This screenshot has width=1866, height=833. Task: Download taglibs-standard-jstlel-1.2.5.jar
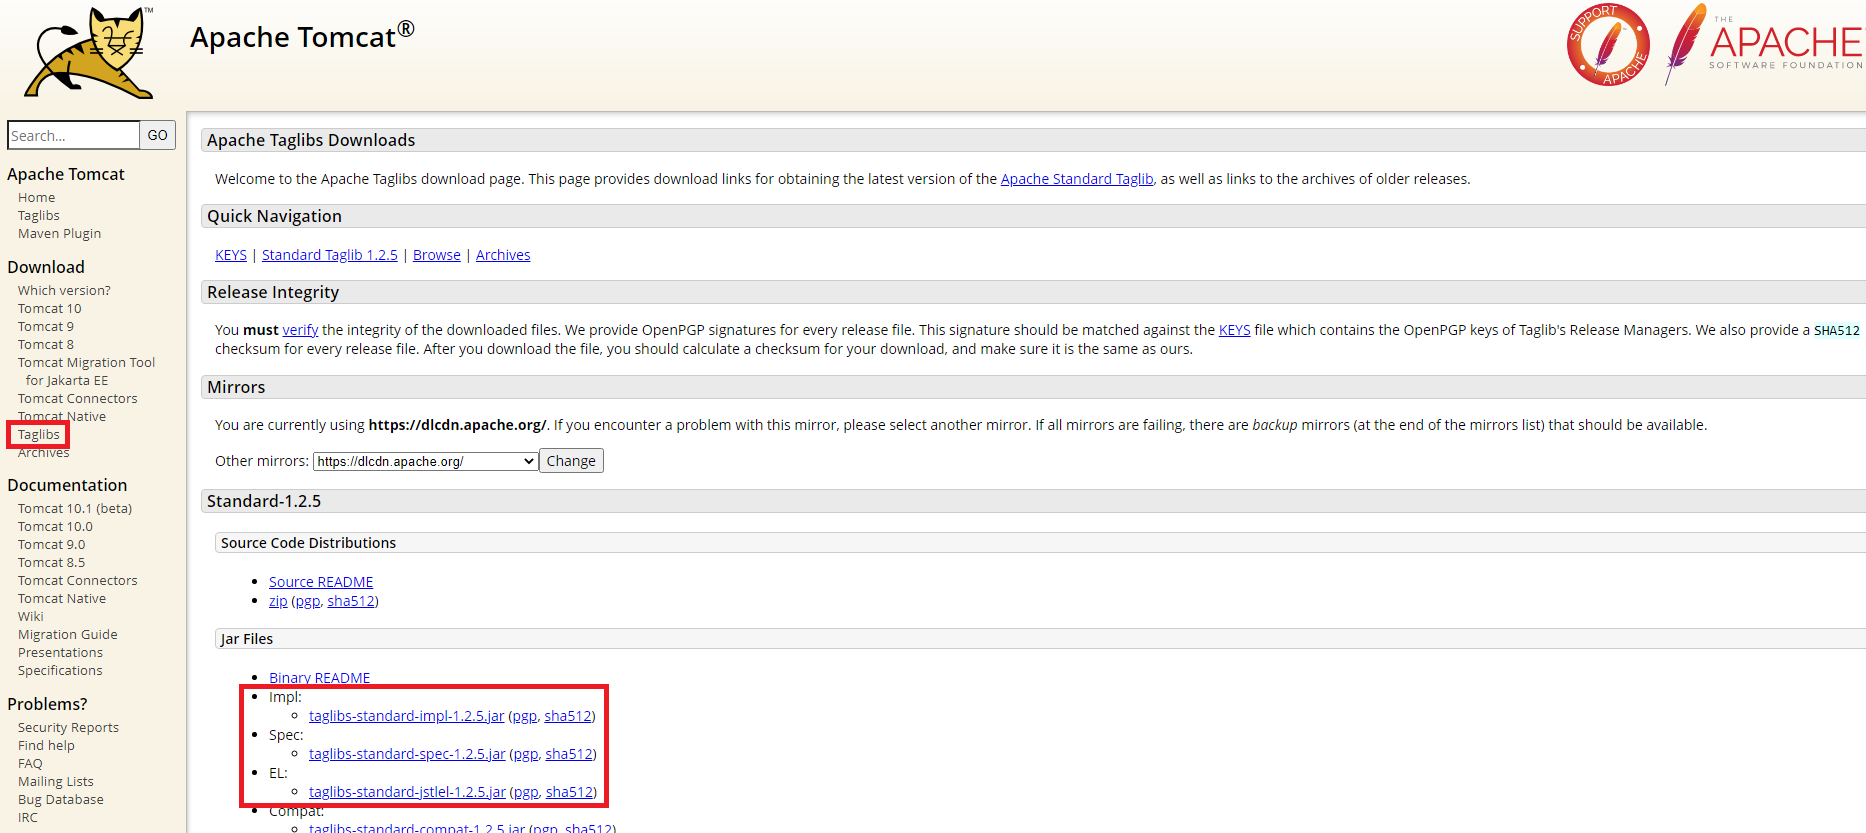click(408, 792)
